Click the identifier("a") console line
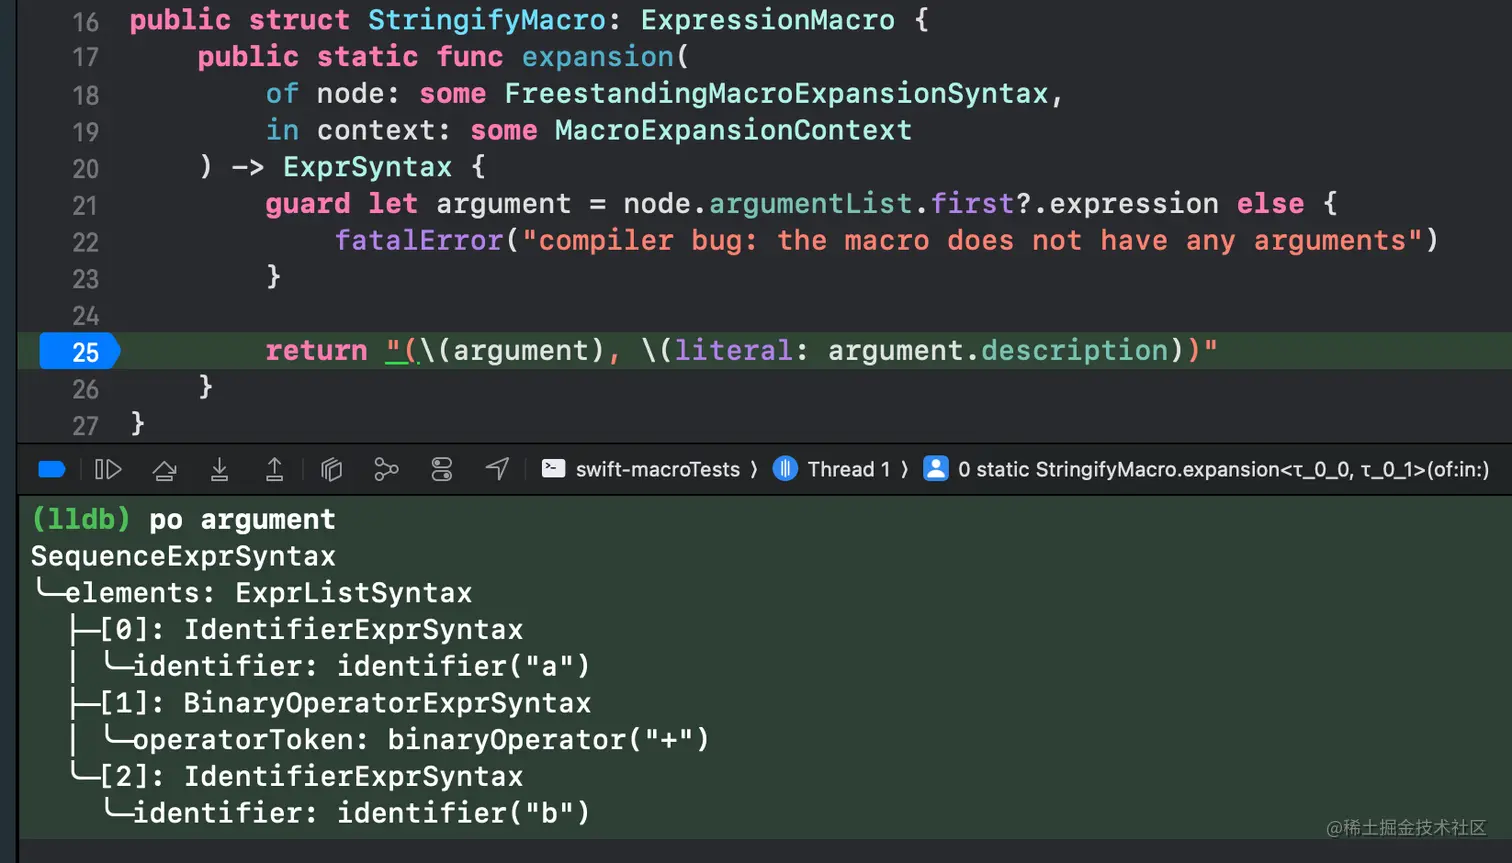This screenshot has height=863, width=1512. pyautogui.click(x=361, y=667)
